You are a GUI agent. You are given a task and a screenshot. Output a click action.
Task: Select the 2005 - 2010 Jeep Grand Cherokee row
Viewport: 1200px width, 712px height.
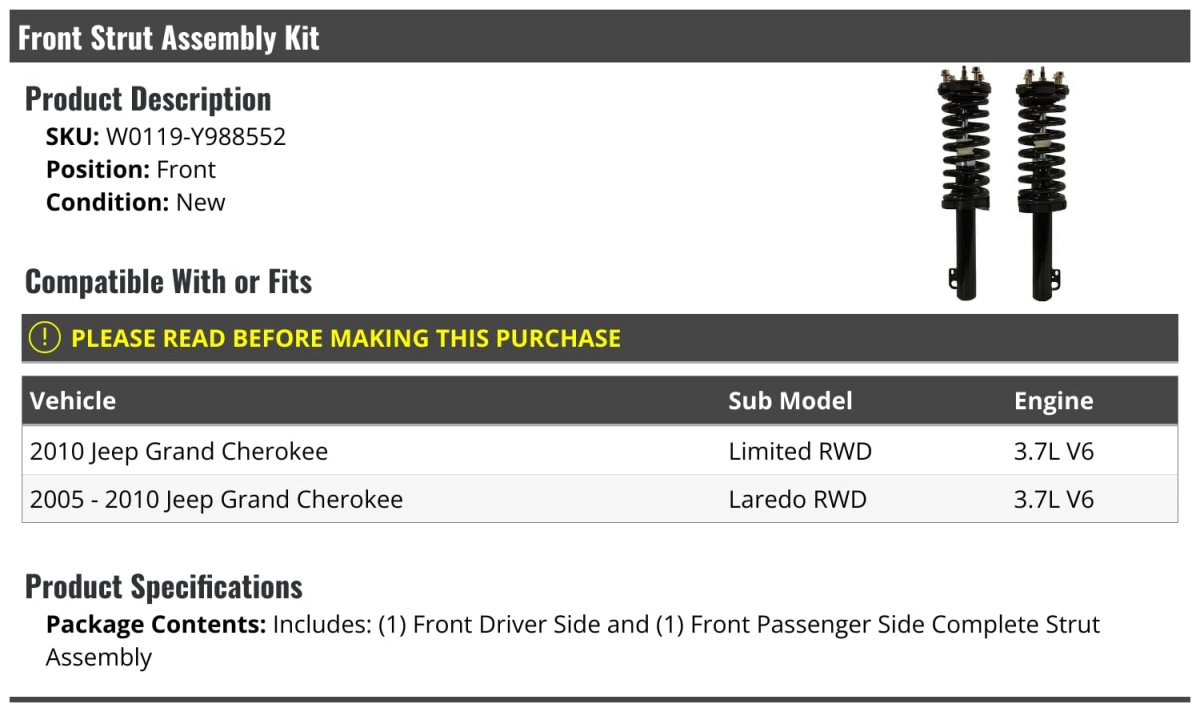click(x=216, y=499)
